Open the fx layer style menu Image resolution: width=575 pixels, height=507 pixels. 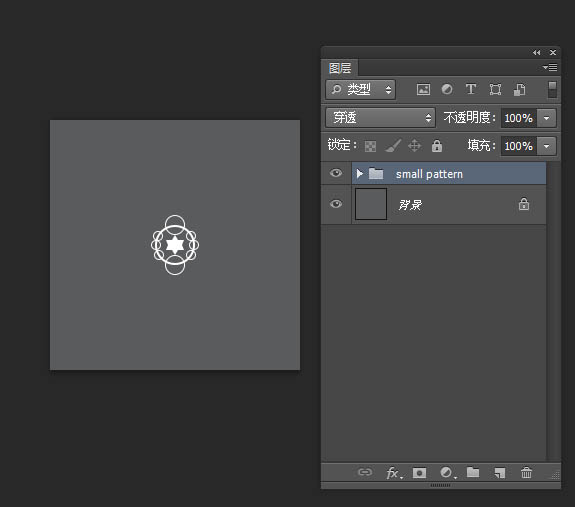point(394,473)
